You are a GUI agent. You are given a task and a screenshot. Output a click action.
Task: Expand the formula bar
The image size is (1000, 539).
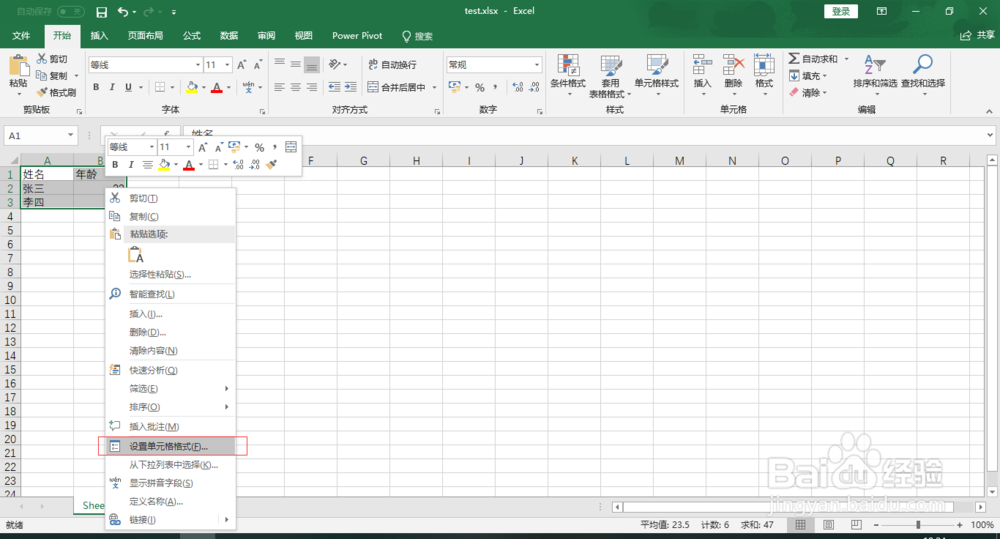click(x=989, y=135)
